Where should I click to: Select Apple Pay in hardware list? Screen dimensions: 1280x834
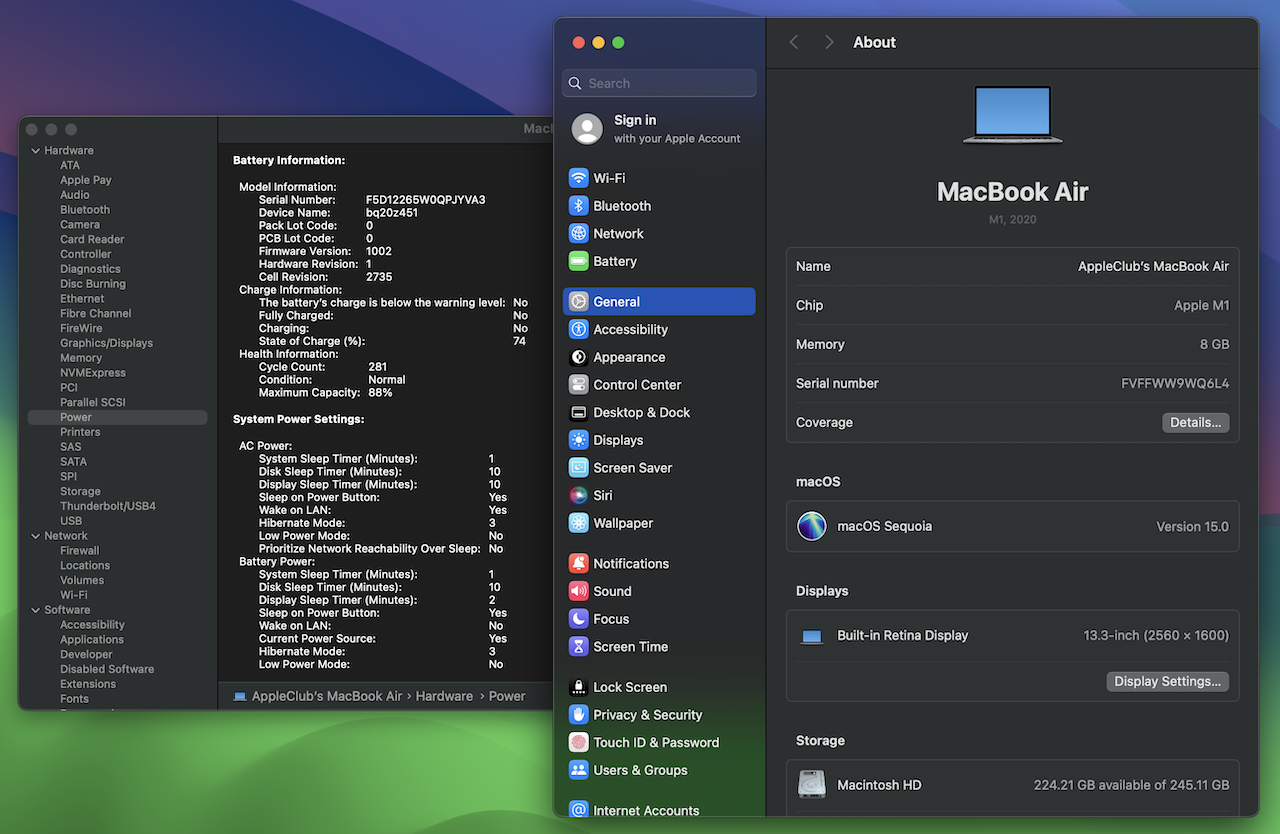click(x=86, y=180)
